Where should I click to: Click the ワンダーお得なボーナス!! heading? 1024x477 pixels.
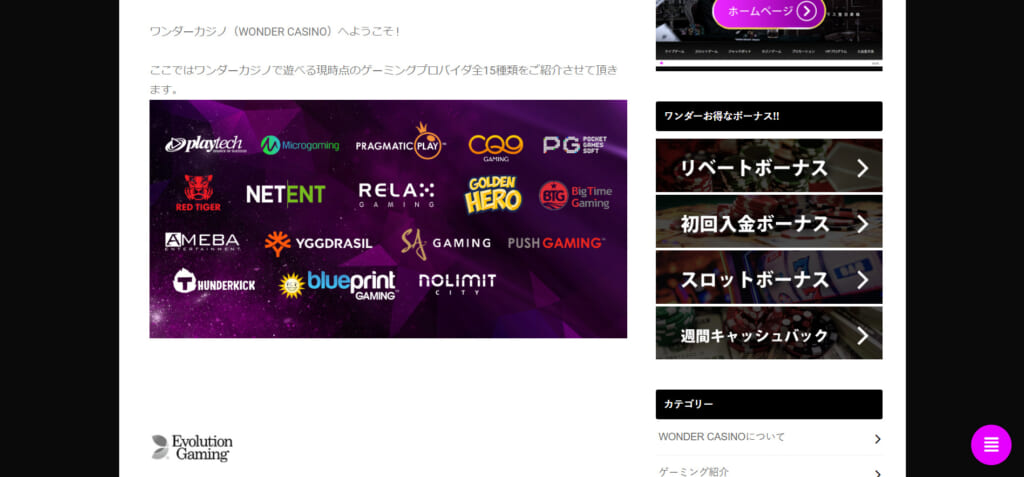[x=769, y=116]
